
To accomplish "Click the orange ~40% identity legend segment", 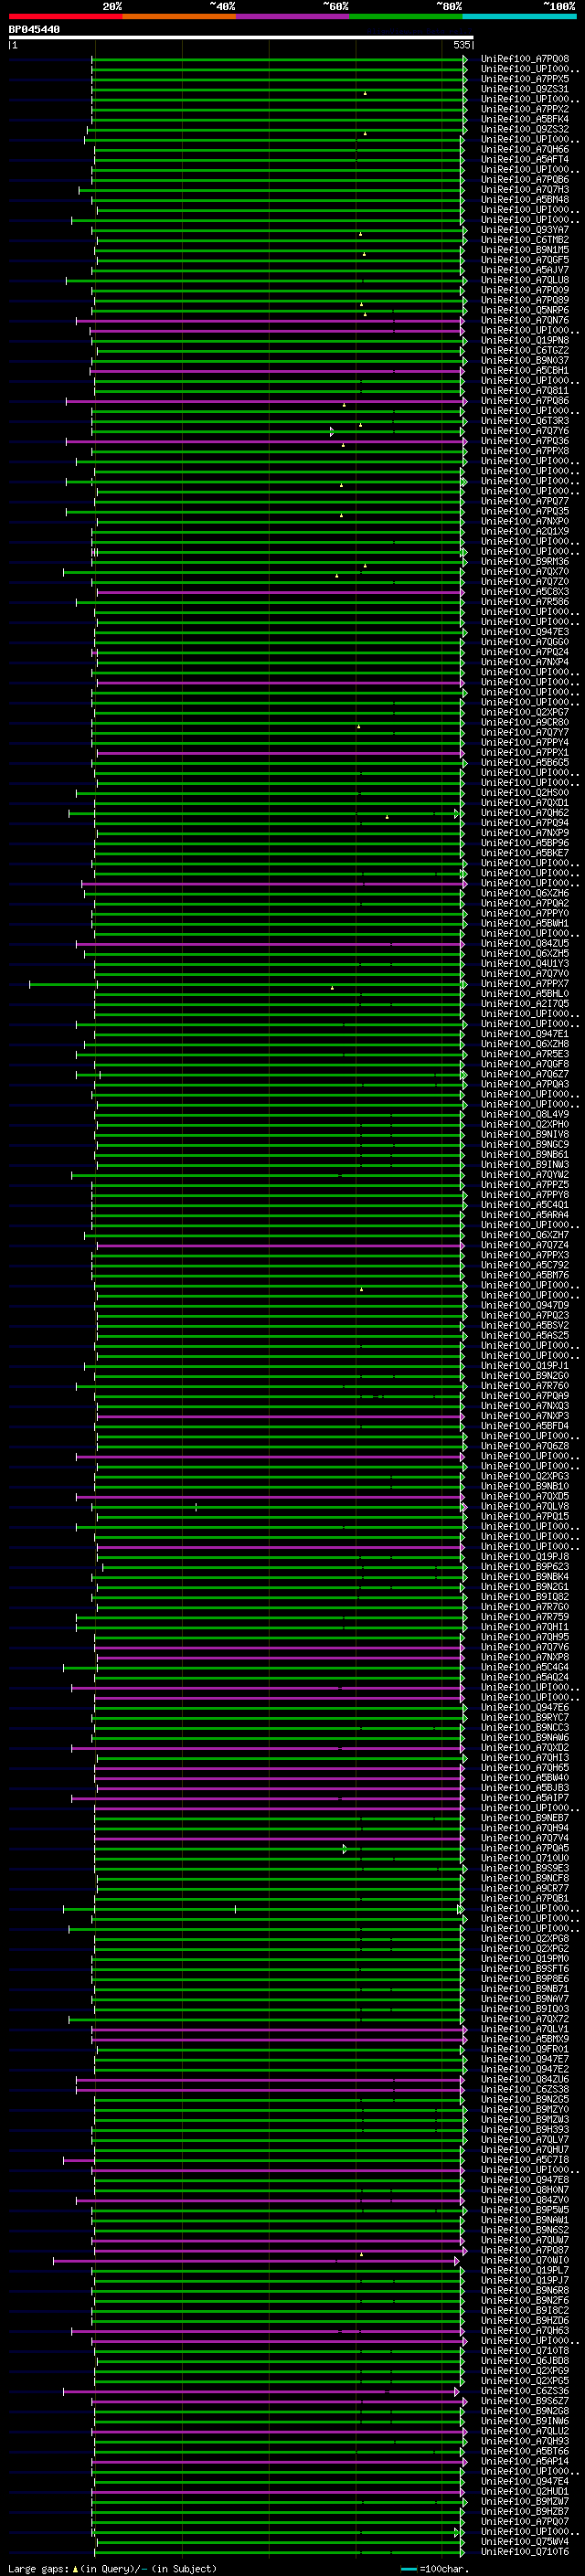I will [x=179, y=16].
